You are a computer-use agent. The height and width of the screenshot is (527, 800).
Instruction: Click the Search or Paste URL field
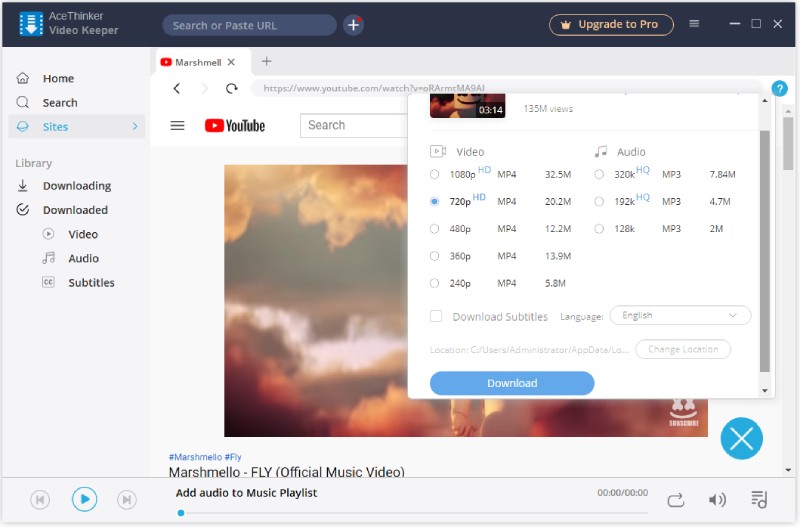249,25
